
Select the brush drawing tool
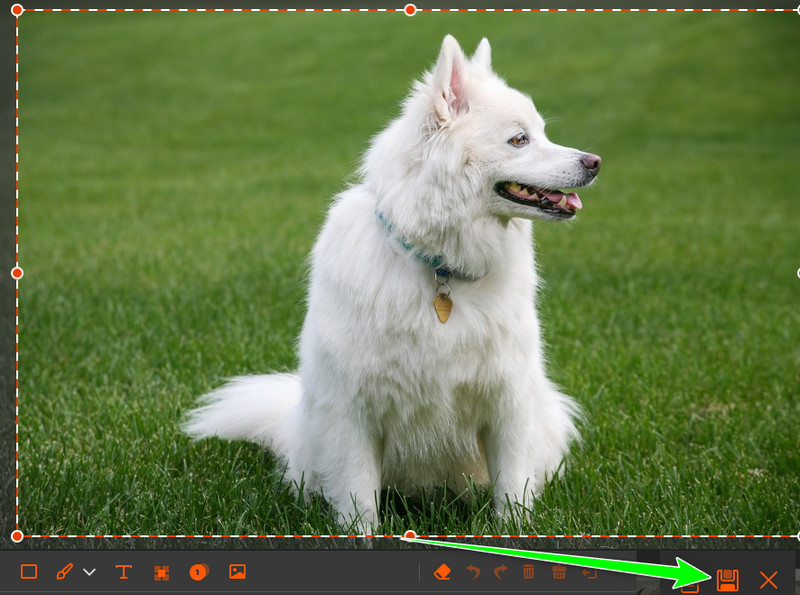click(64, 572)
